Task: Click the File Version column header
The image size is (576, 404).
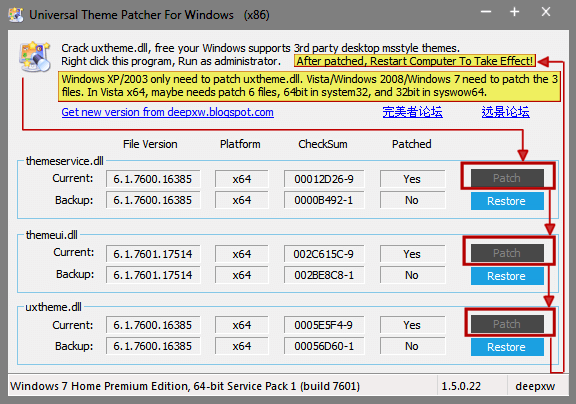Action: (150, 144)
